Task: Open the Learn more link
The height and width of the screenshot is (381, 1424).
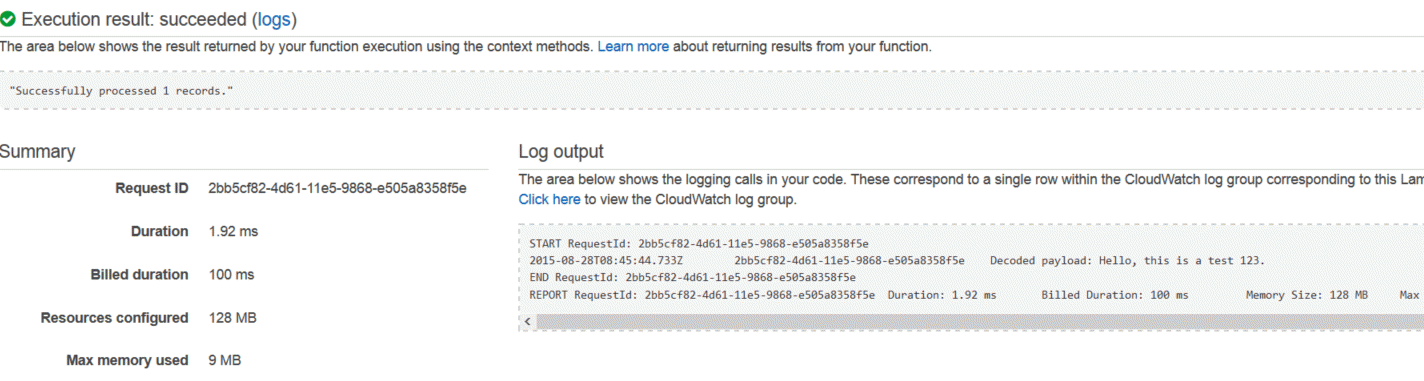Action: tap(633, 47)
